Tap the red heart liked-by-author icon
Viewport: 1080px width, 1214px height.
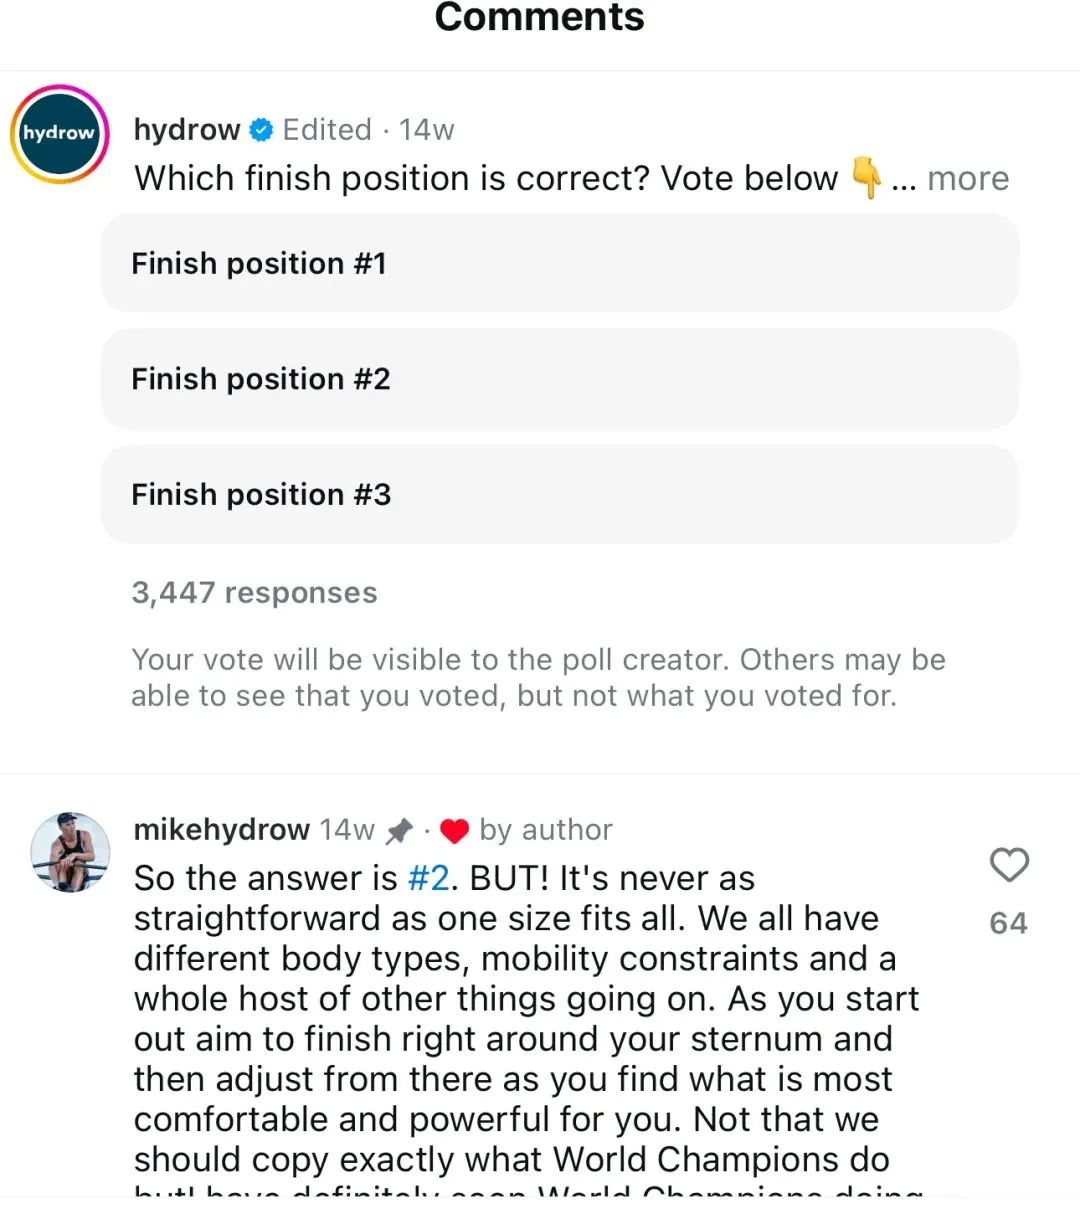[455, 831]
